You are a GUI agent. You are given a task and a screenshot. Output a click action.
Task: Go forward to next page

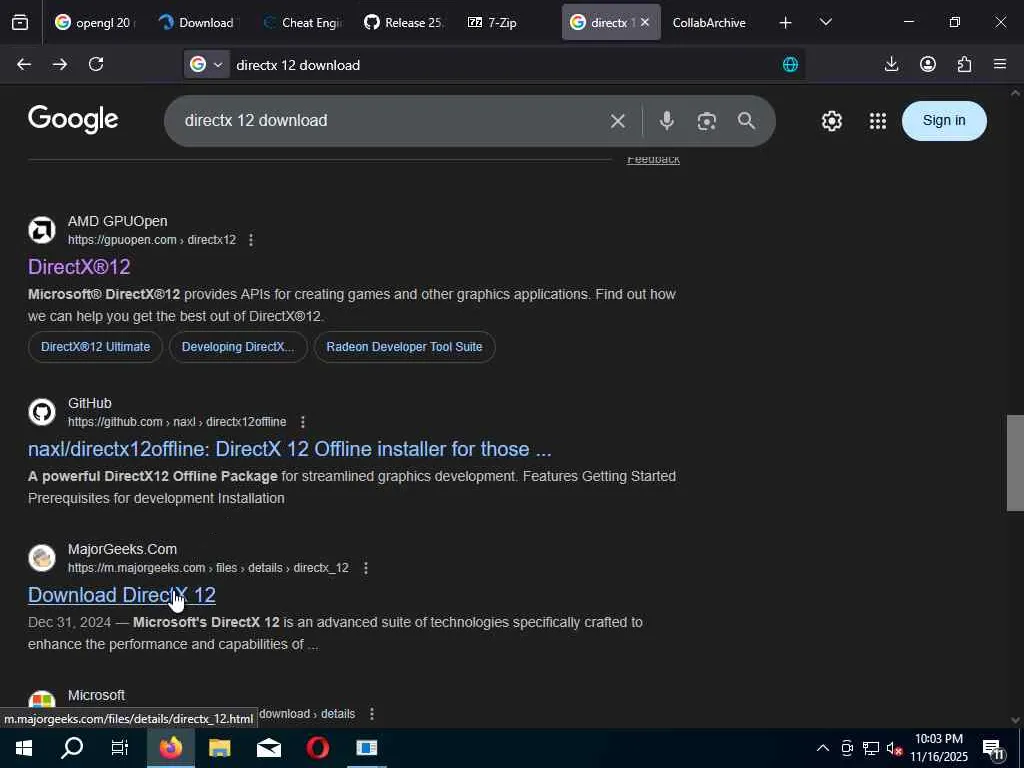click(60, 64)
